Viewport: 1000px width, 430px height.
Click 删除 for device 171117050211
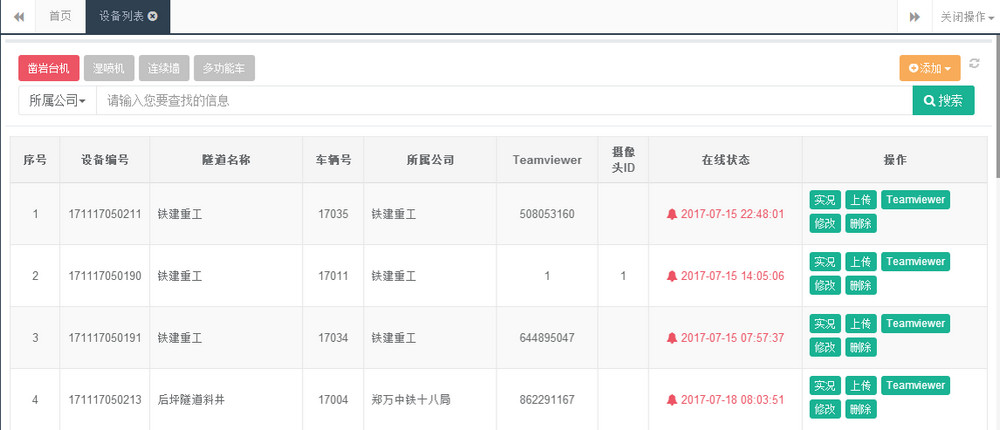tap(860, 223)
